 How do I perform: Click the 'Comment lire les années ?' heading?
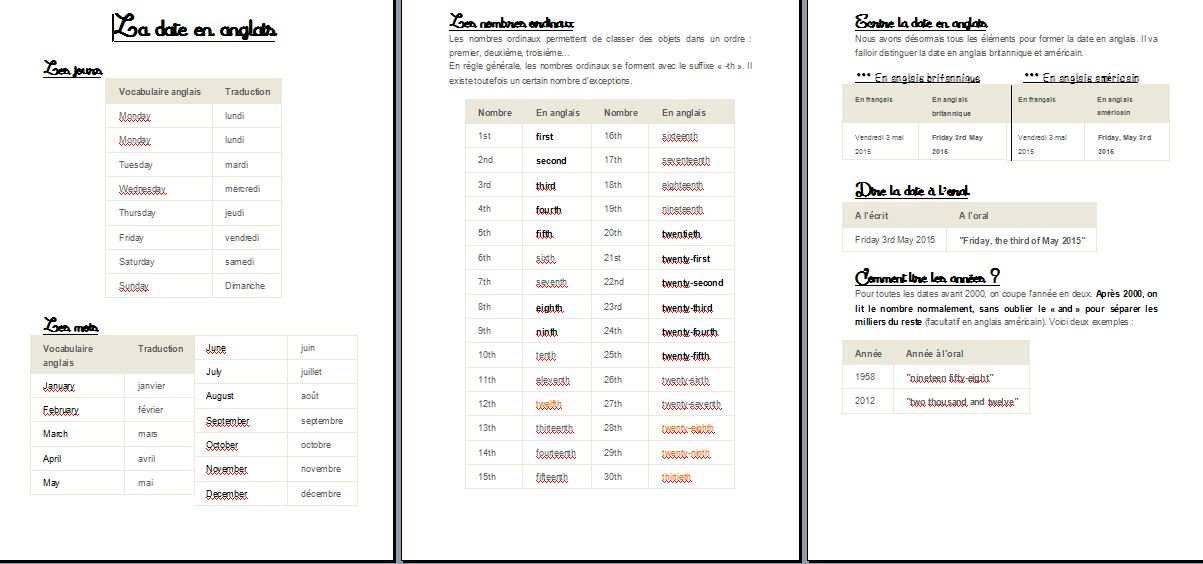pos(928,277)
